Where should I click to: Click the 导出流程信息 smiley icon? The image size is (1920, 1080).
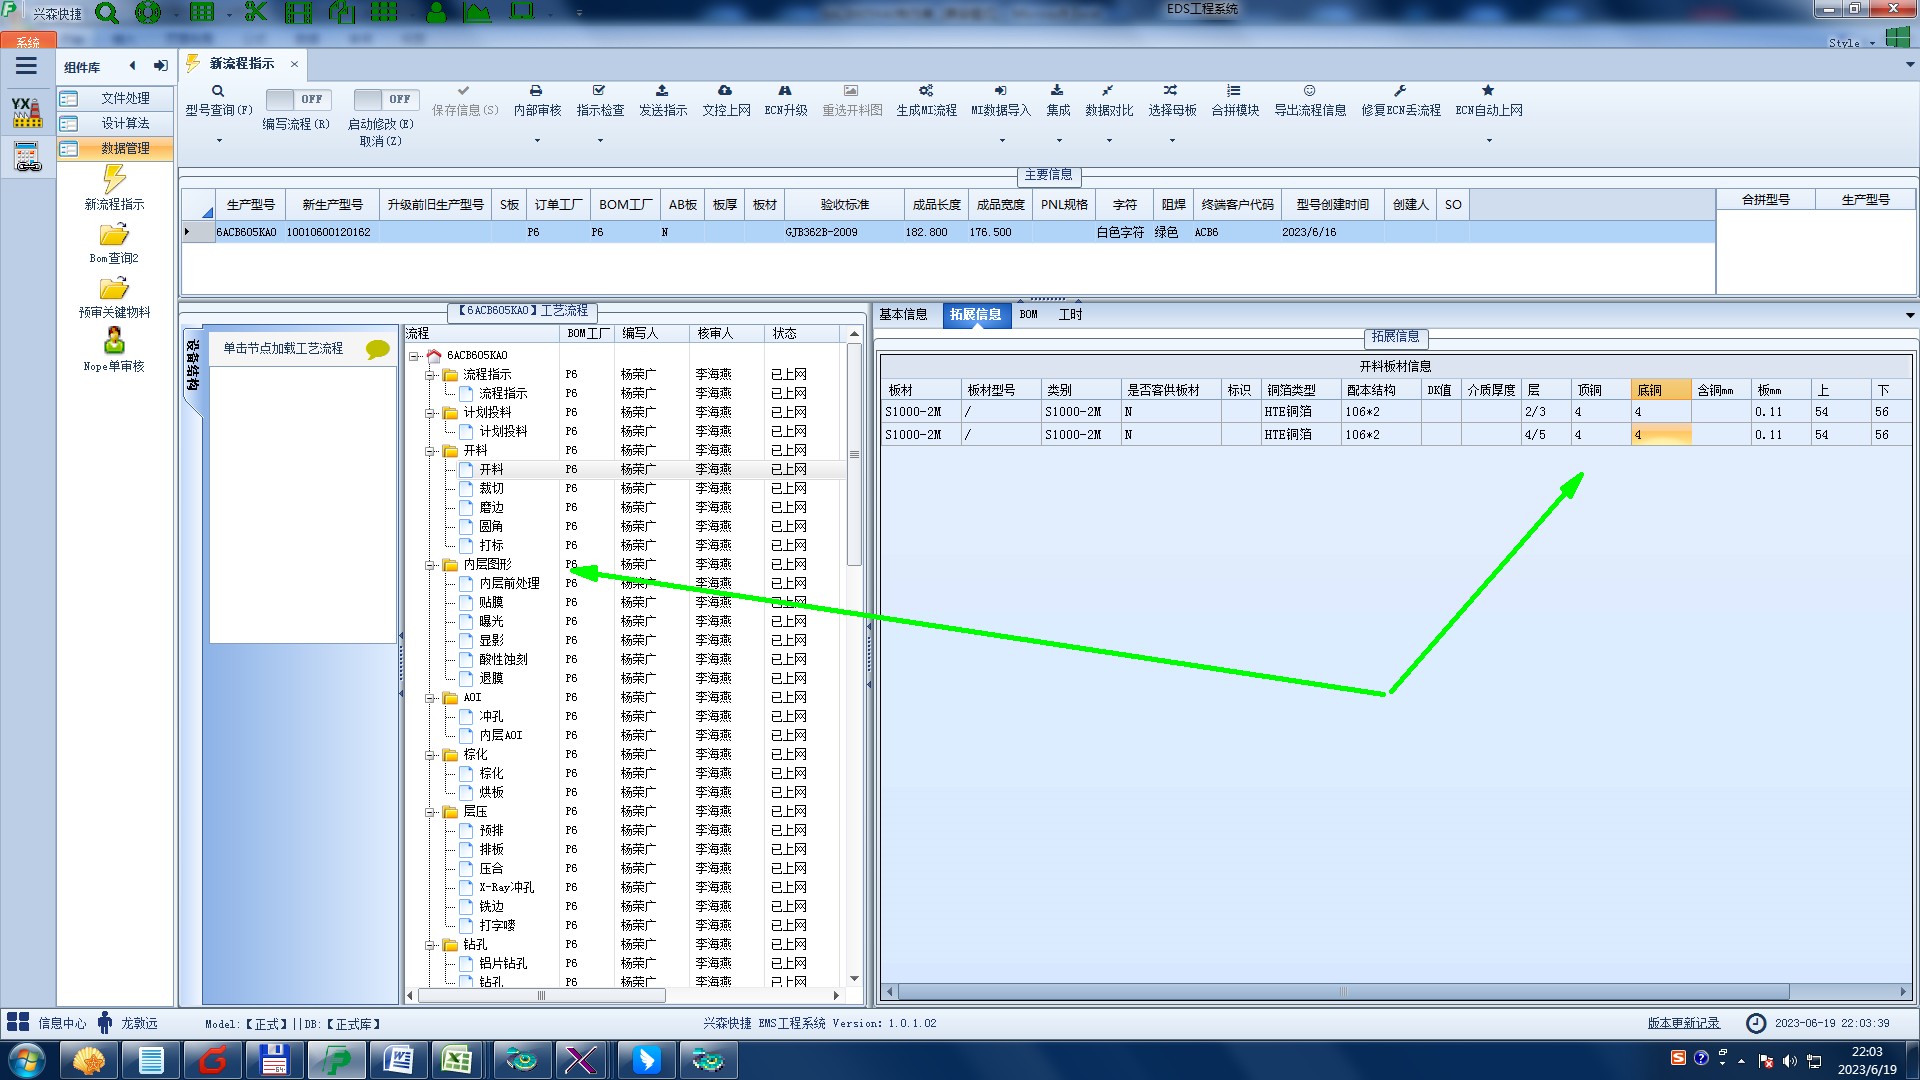pos(1309,91)
